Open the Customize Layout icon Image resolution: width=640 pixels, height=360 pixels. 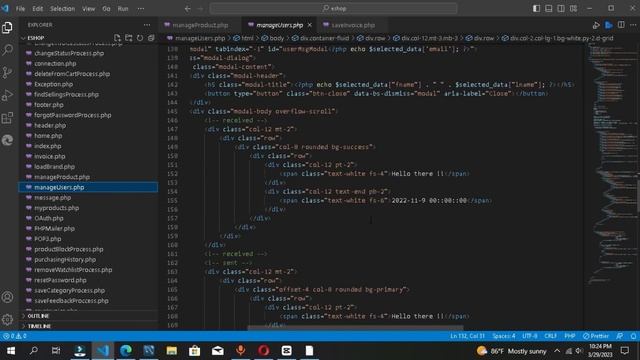point(573,9)
